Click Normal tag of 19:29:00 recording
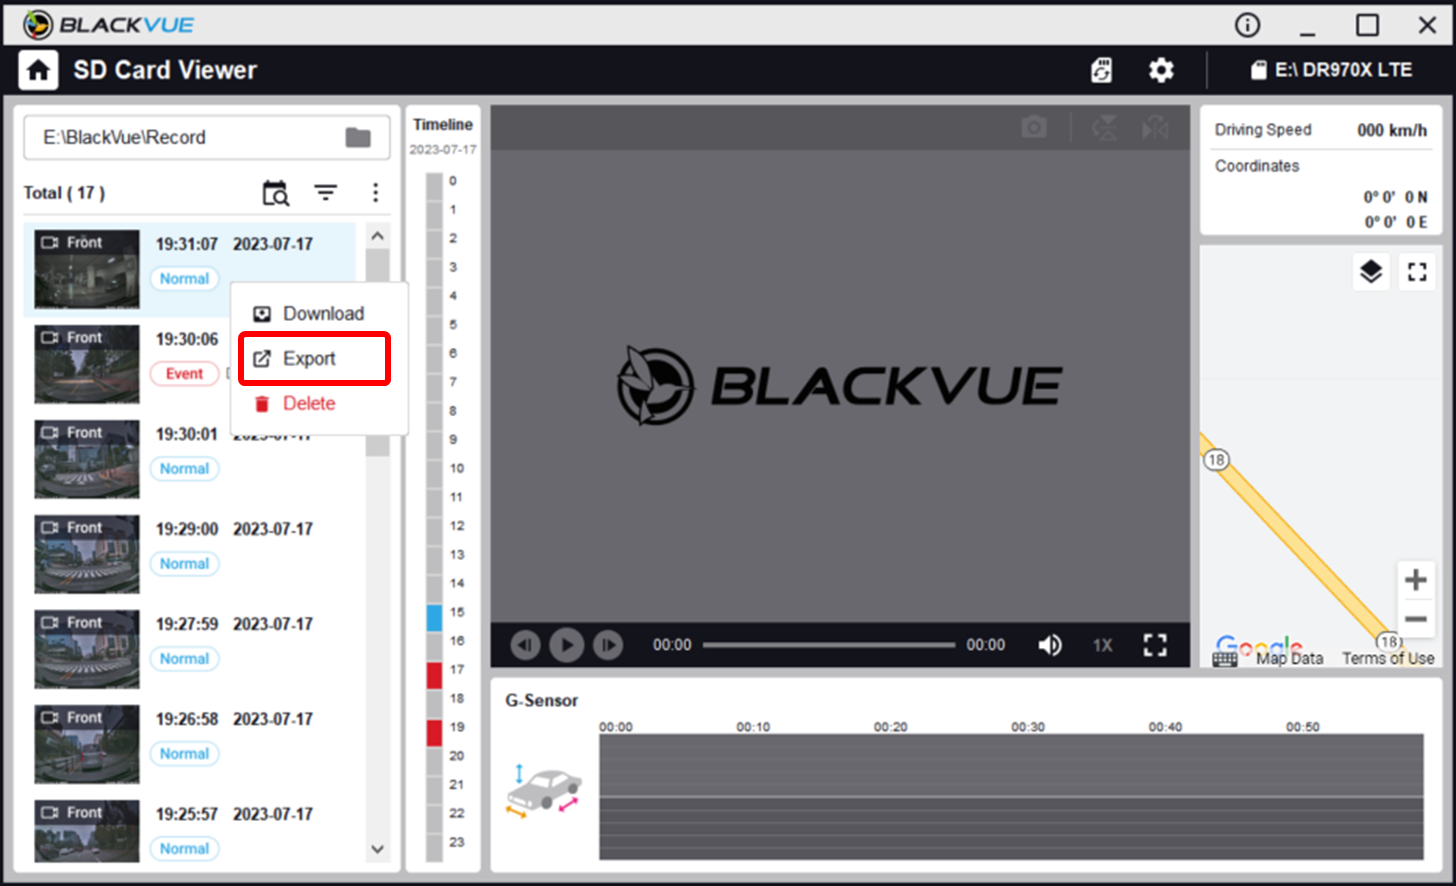Viewport: 1456px width, 886px height. (184, 564)
